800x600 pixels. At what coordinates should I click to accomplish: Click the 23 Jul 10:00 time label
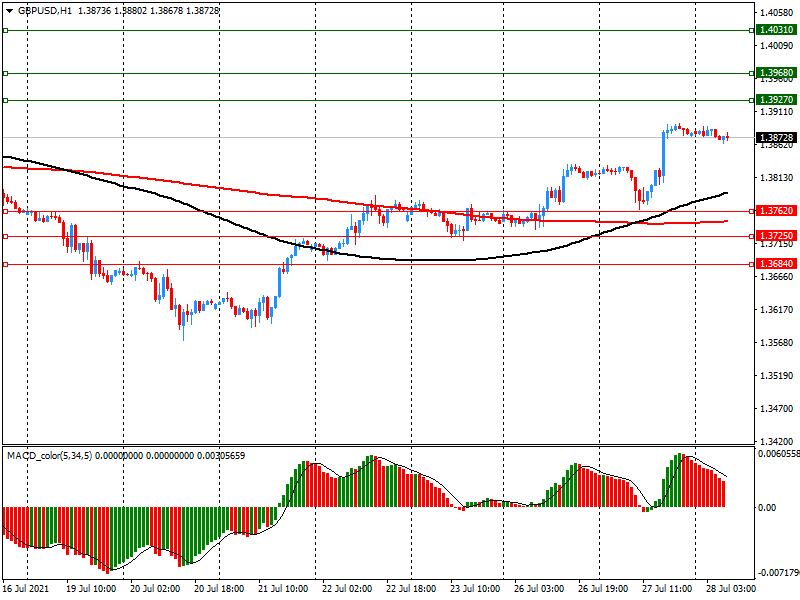pos(475,588)
